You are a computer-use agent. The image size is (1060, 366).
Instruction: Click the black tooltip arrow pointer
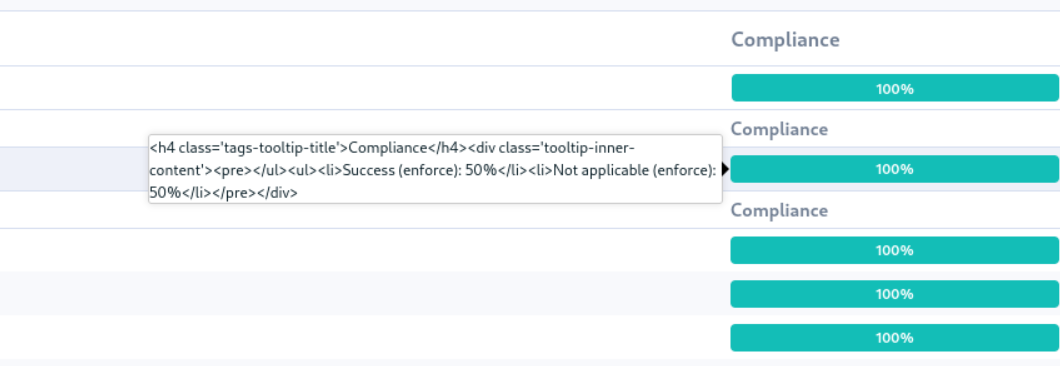coord(726,169)
